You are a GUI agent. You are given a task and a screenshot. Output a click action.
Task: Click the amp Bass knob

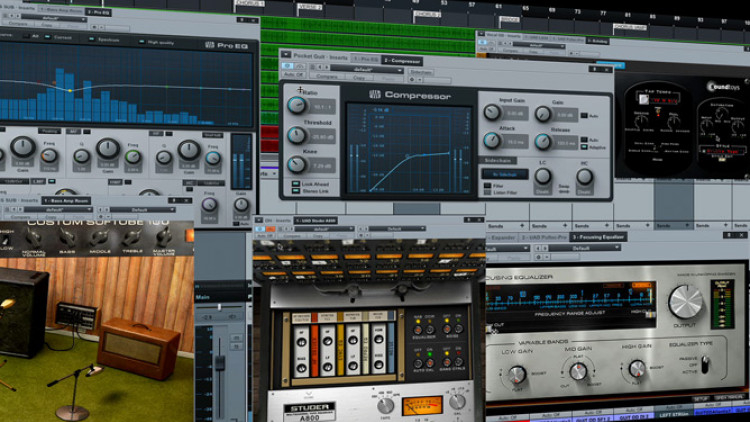tap(67, 238)
